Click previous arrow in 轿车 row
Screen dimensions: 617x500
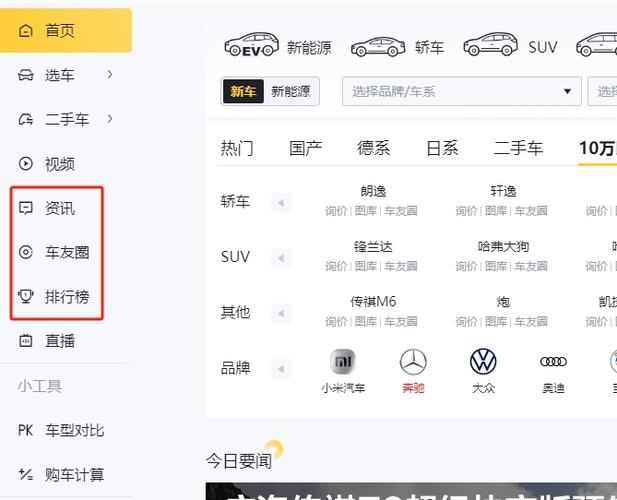click(281, 203)
